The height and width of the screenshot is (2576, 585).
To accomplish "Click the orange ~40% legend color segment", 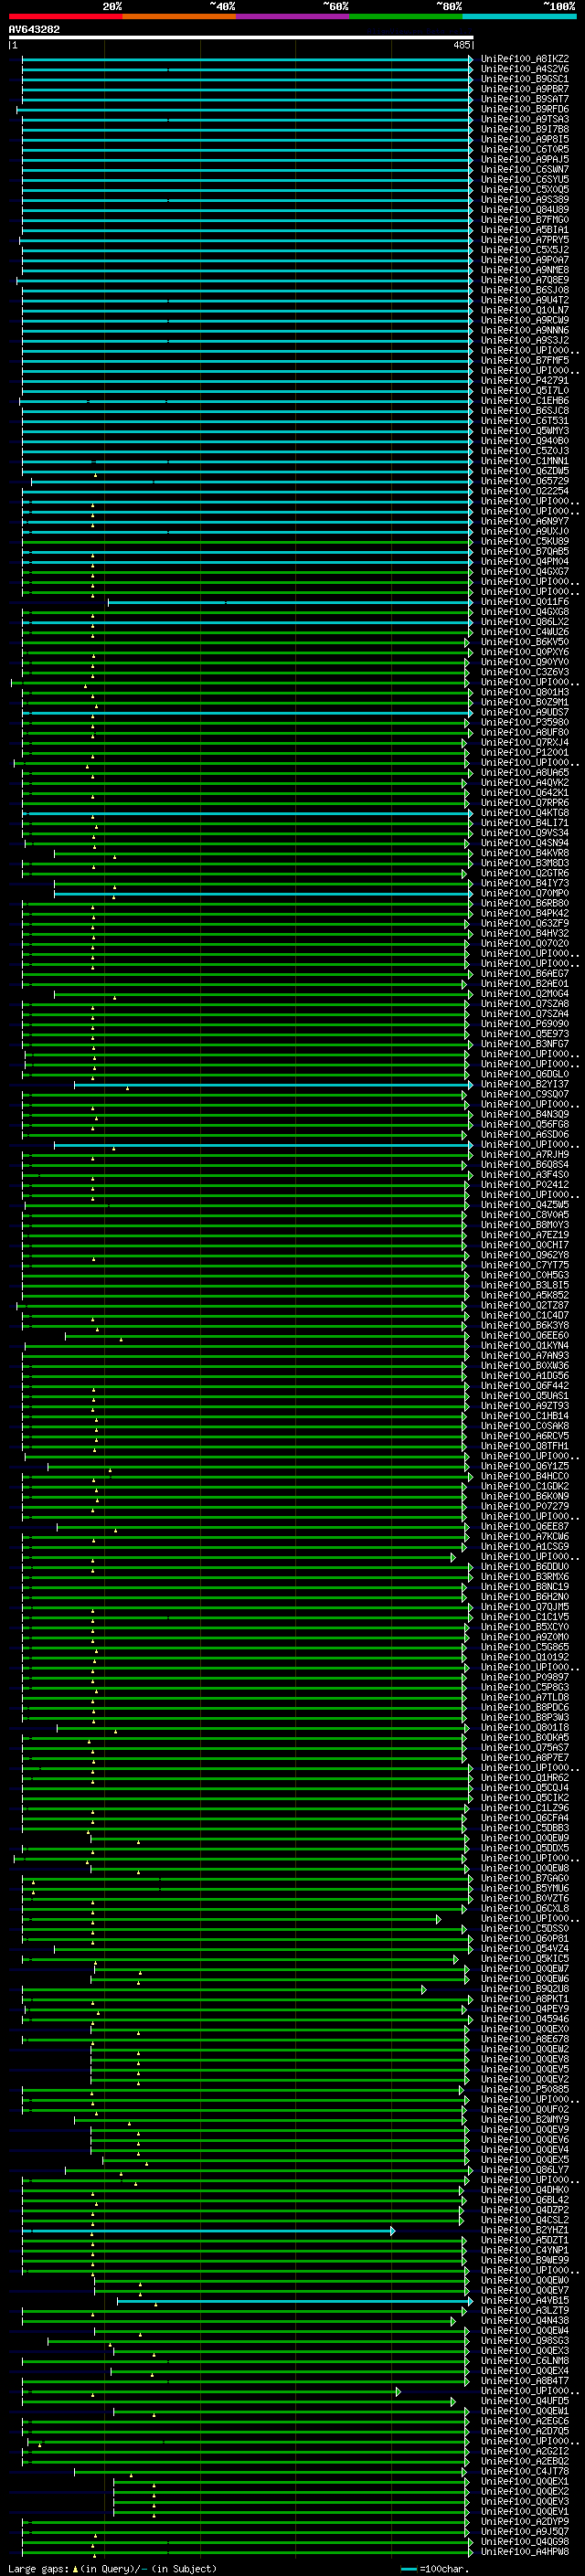I will 179,16.
